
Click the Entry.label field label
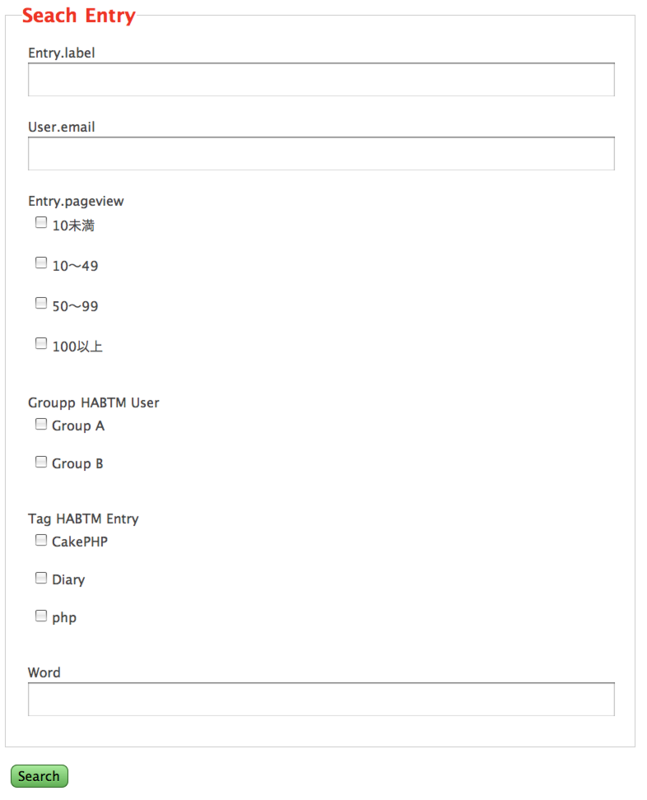click(61, 53)
